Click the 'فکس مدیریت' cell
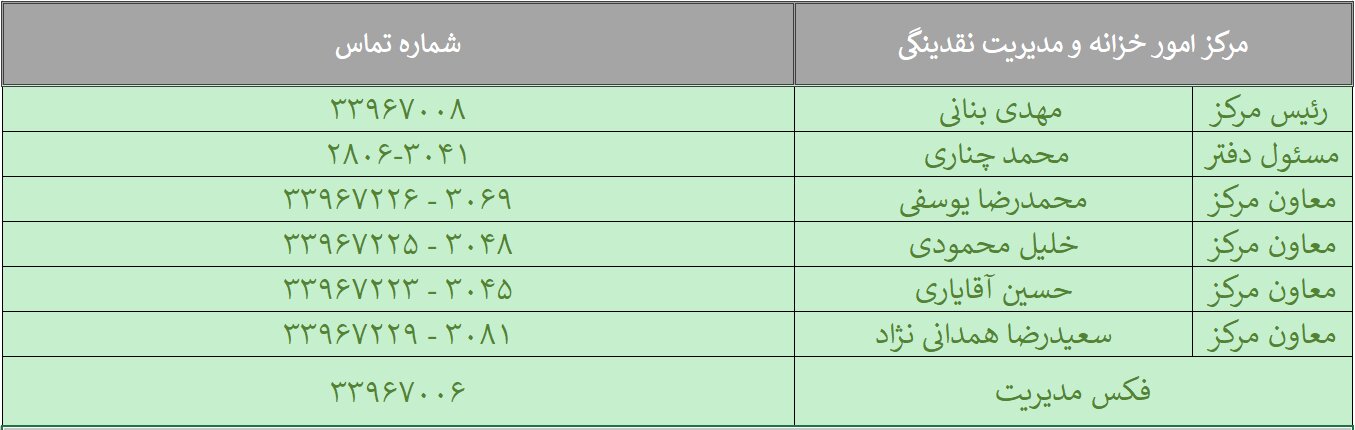Viewport: 1355px width, 430px height. click(x=1073, y=391)
